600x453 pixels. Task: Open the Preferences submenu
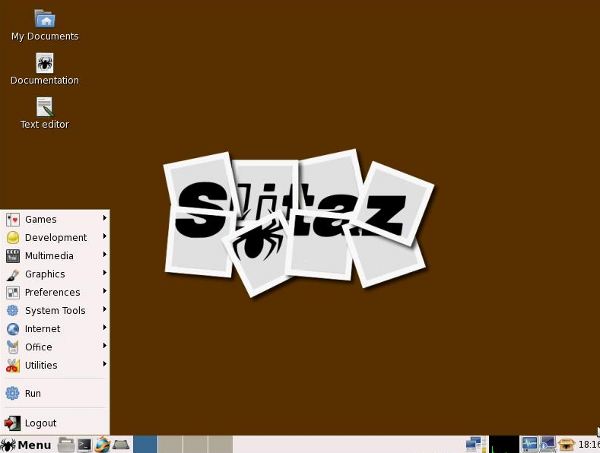tap(55, 292)
